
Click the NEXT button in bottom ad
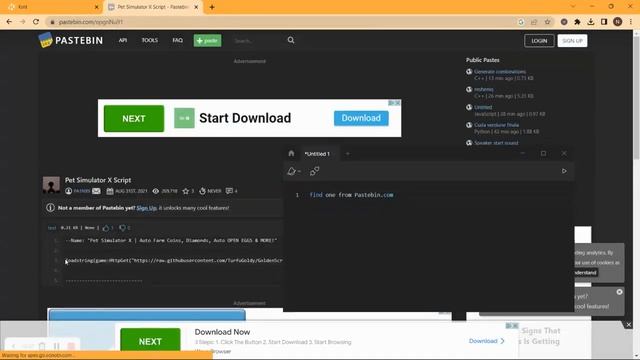(x=150, y=341)
